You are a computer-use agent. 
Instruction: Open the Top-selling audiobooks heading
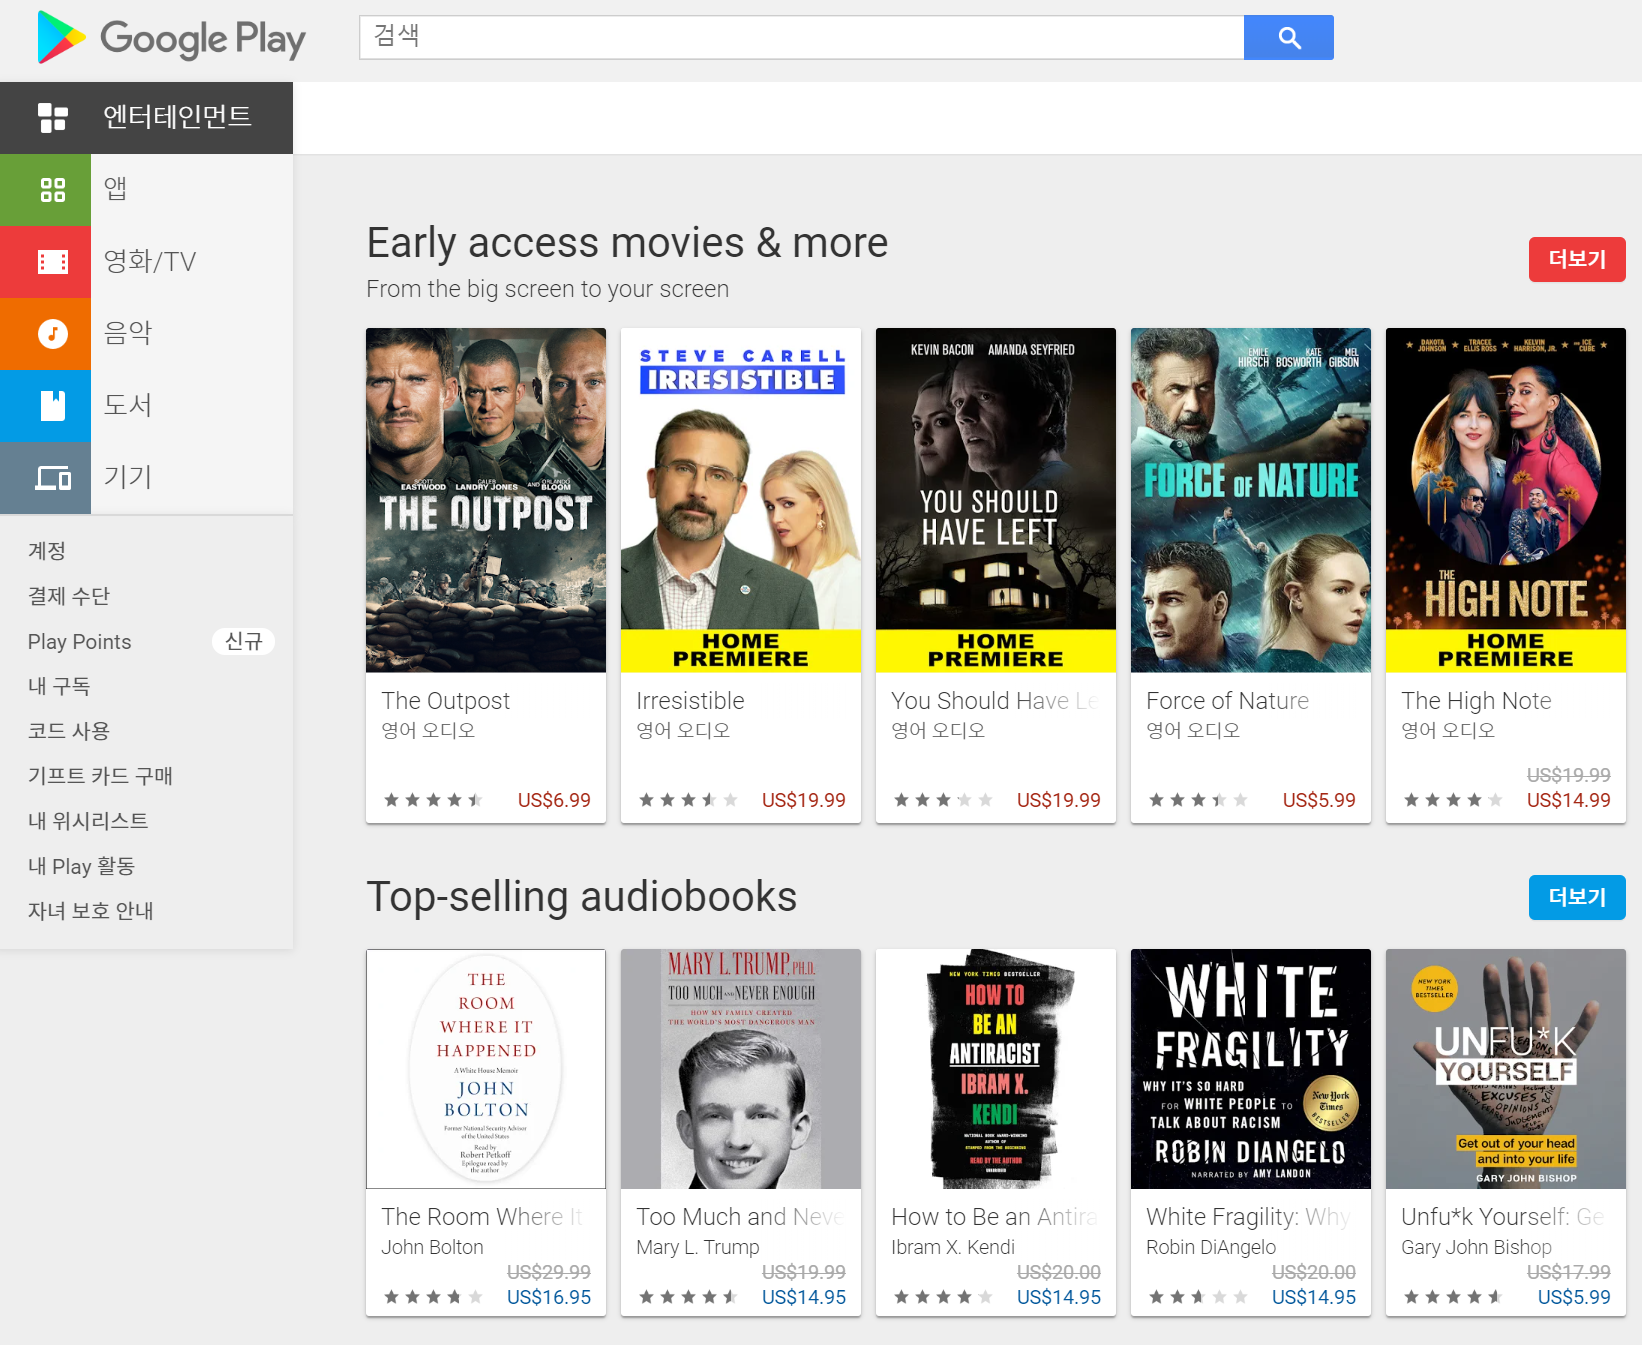coord(582,897)
